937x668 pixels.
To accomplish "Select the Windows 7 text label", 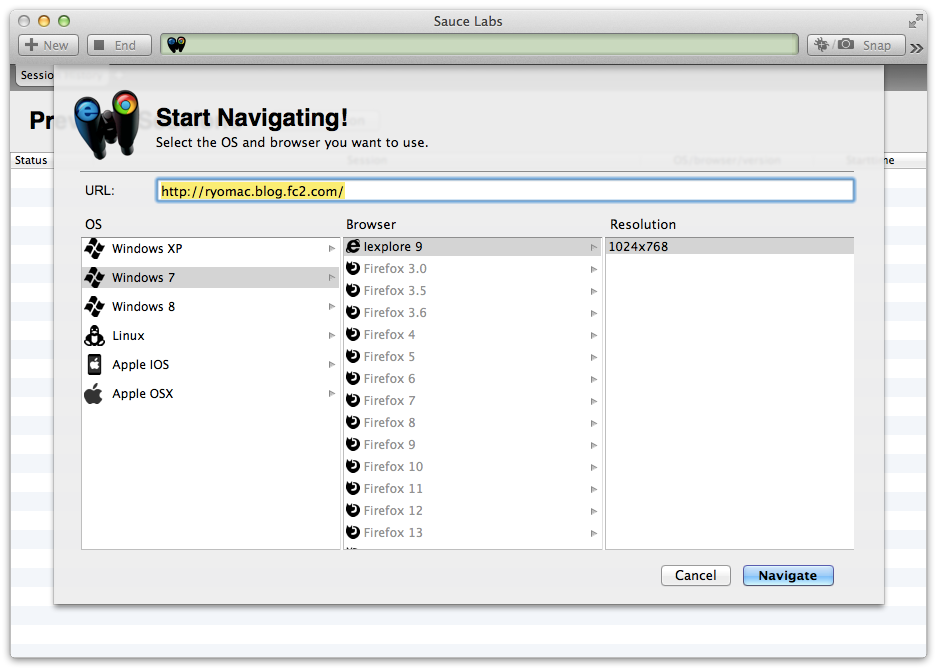I will [x=143, y=277].
